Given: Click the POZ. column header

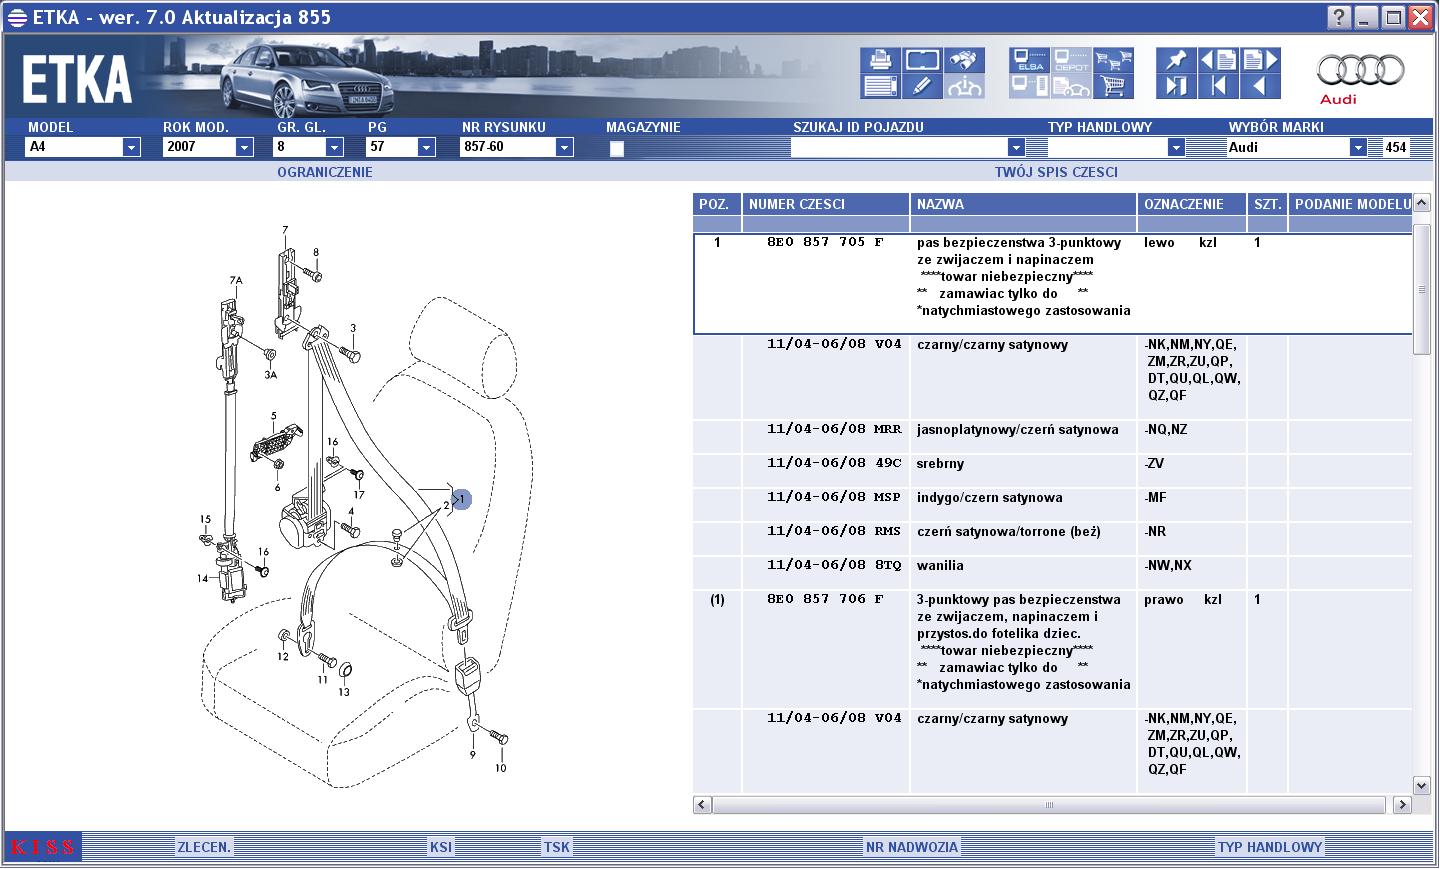Looking at the screenshot, I should point(716,204).
